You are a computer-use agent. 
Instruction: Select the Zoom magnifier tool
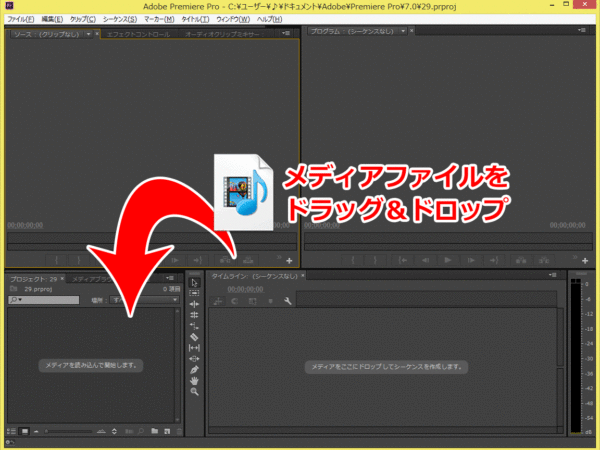(194, 391)
